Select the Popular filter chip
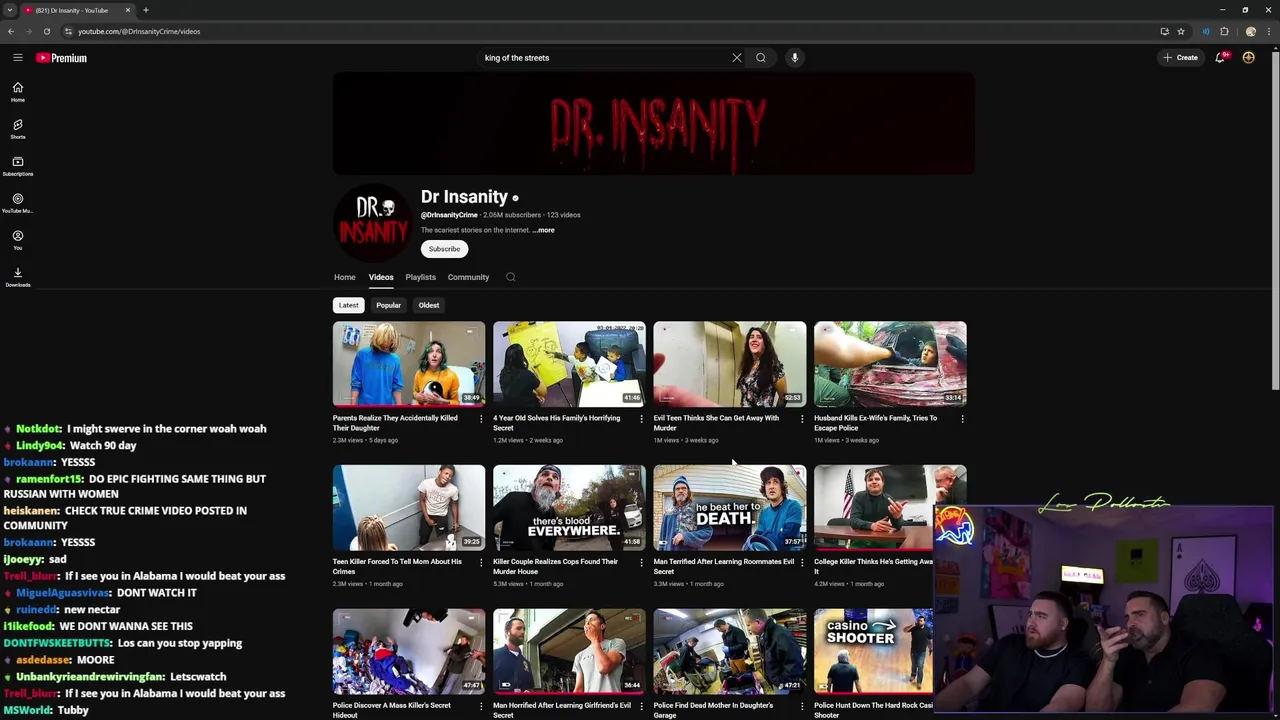The height and width of the screenshot is (720, 1280). [388, 305]
